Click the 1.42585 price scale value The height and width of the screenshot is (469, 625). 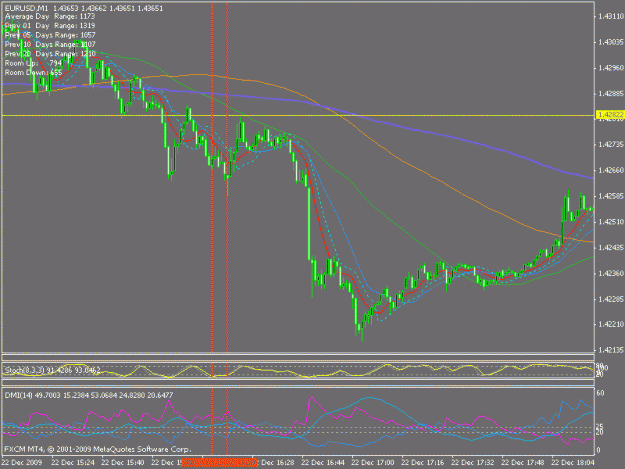point(611,196)
